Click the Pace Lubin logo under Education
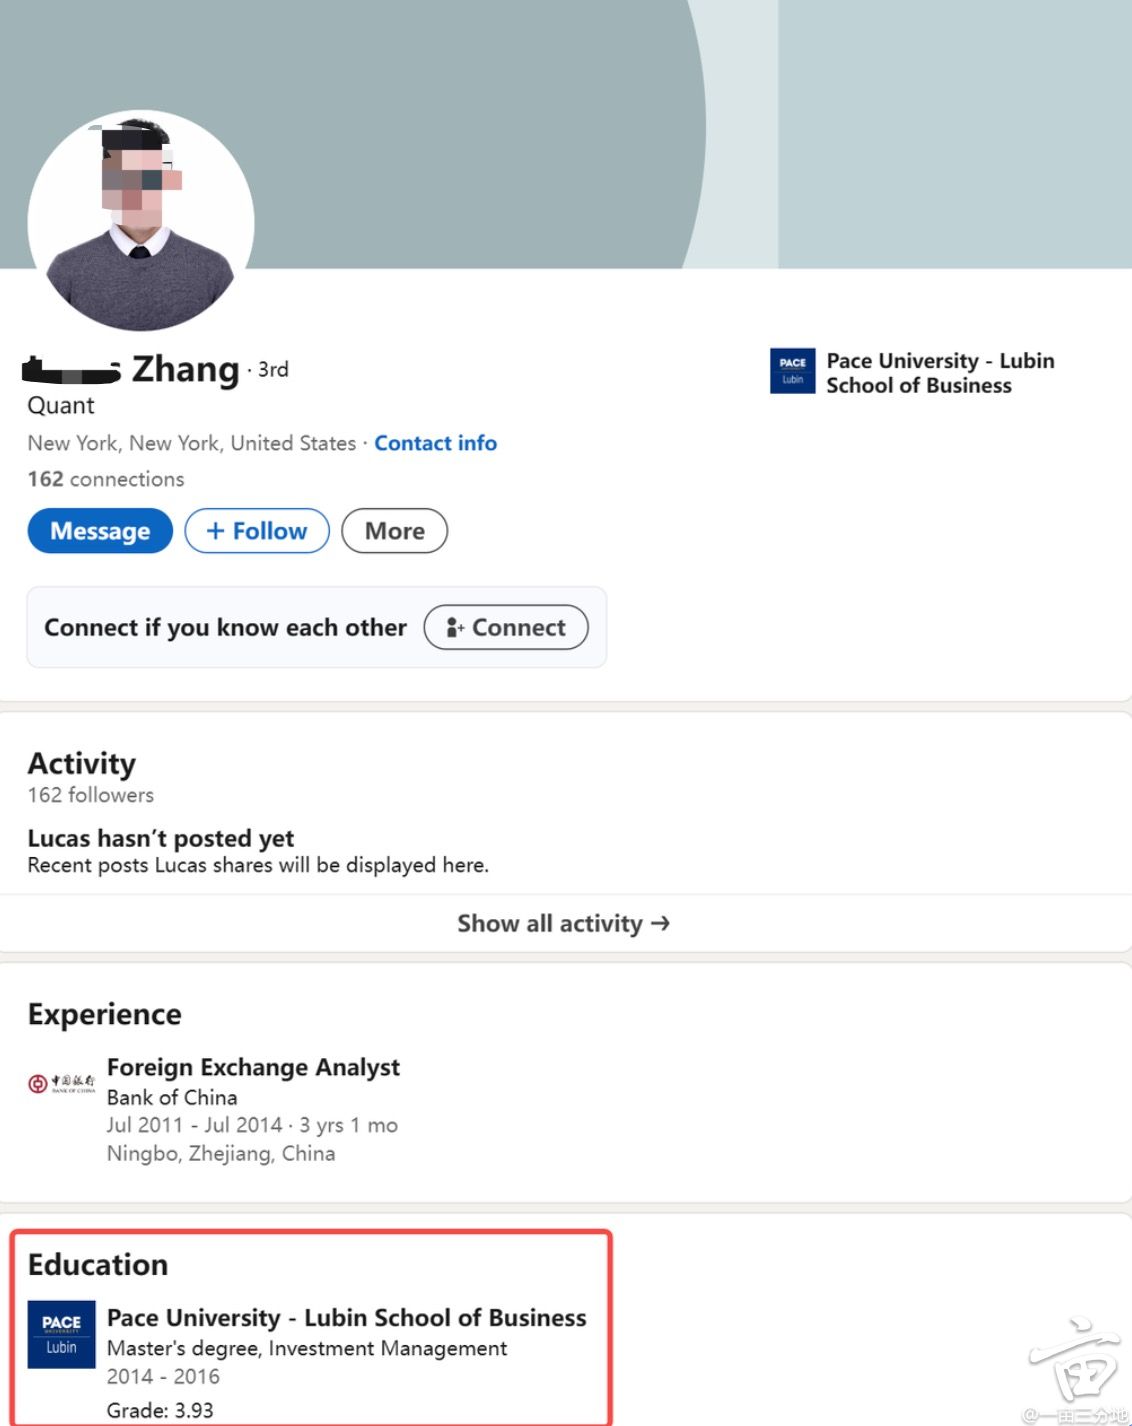This screenshot has width=1132, height=1426. click(61, 1334)
